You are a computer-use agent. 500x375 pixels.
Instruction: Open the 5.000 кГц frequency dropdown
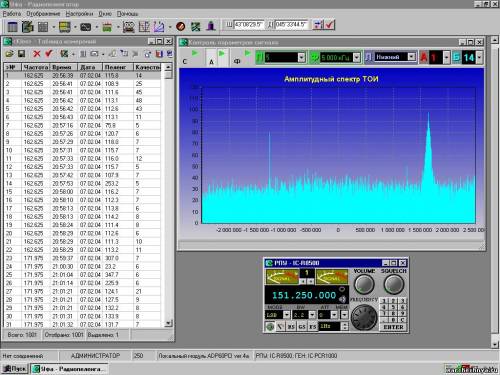coord(357,57)
